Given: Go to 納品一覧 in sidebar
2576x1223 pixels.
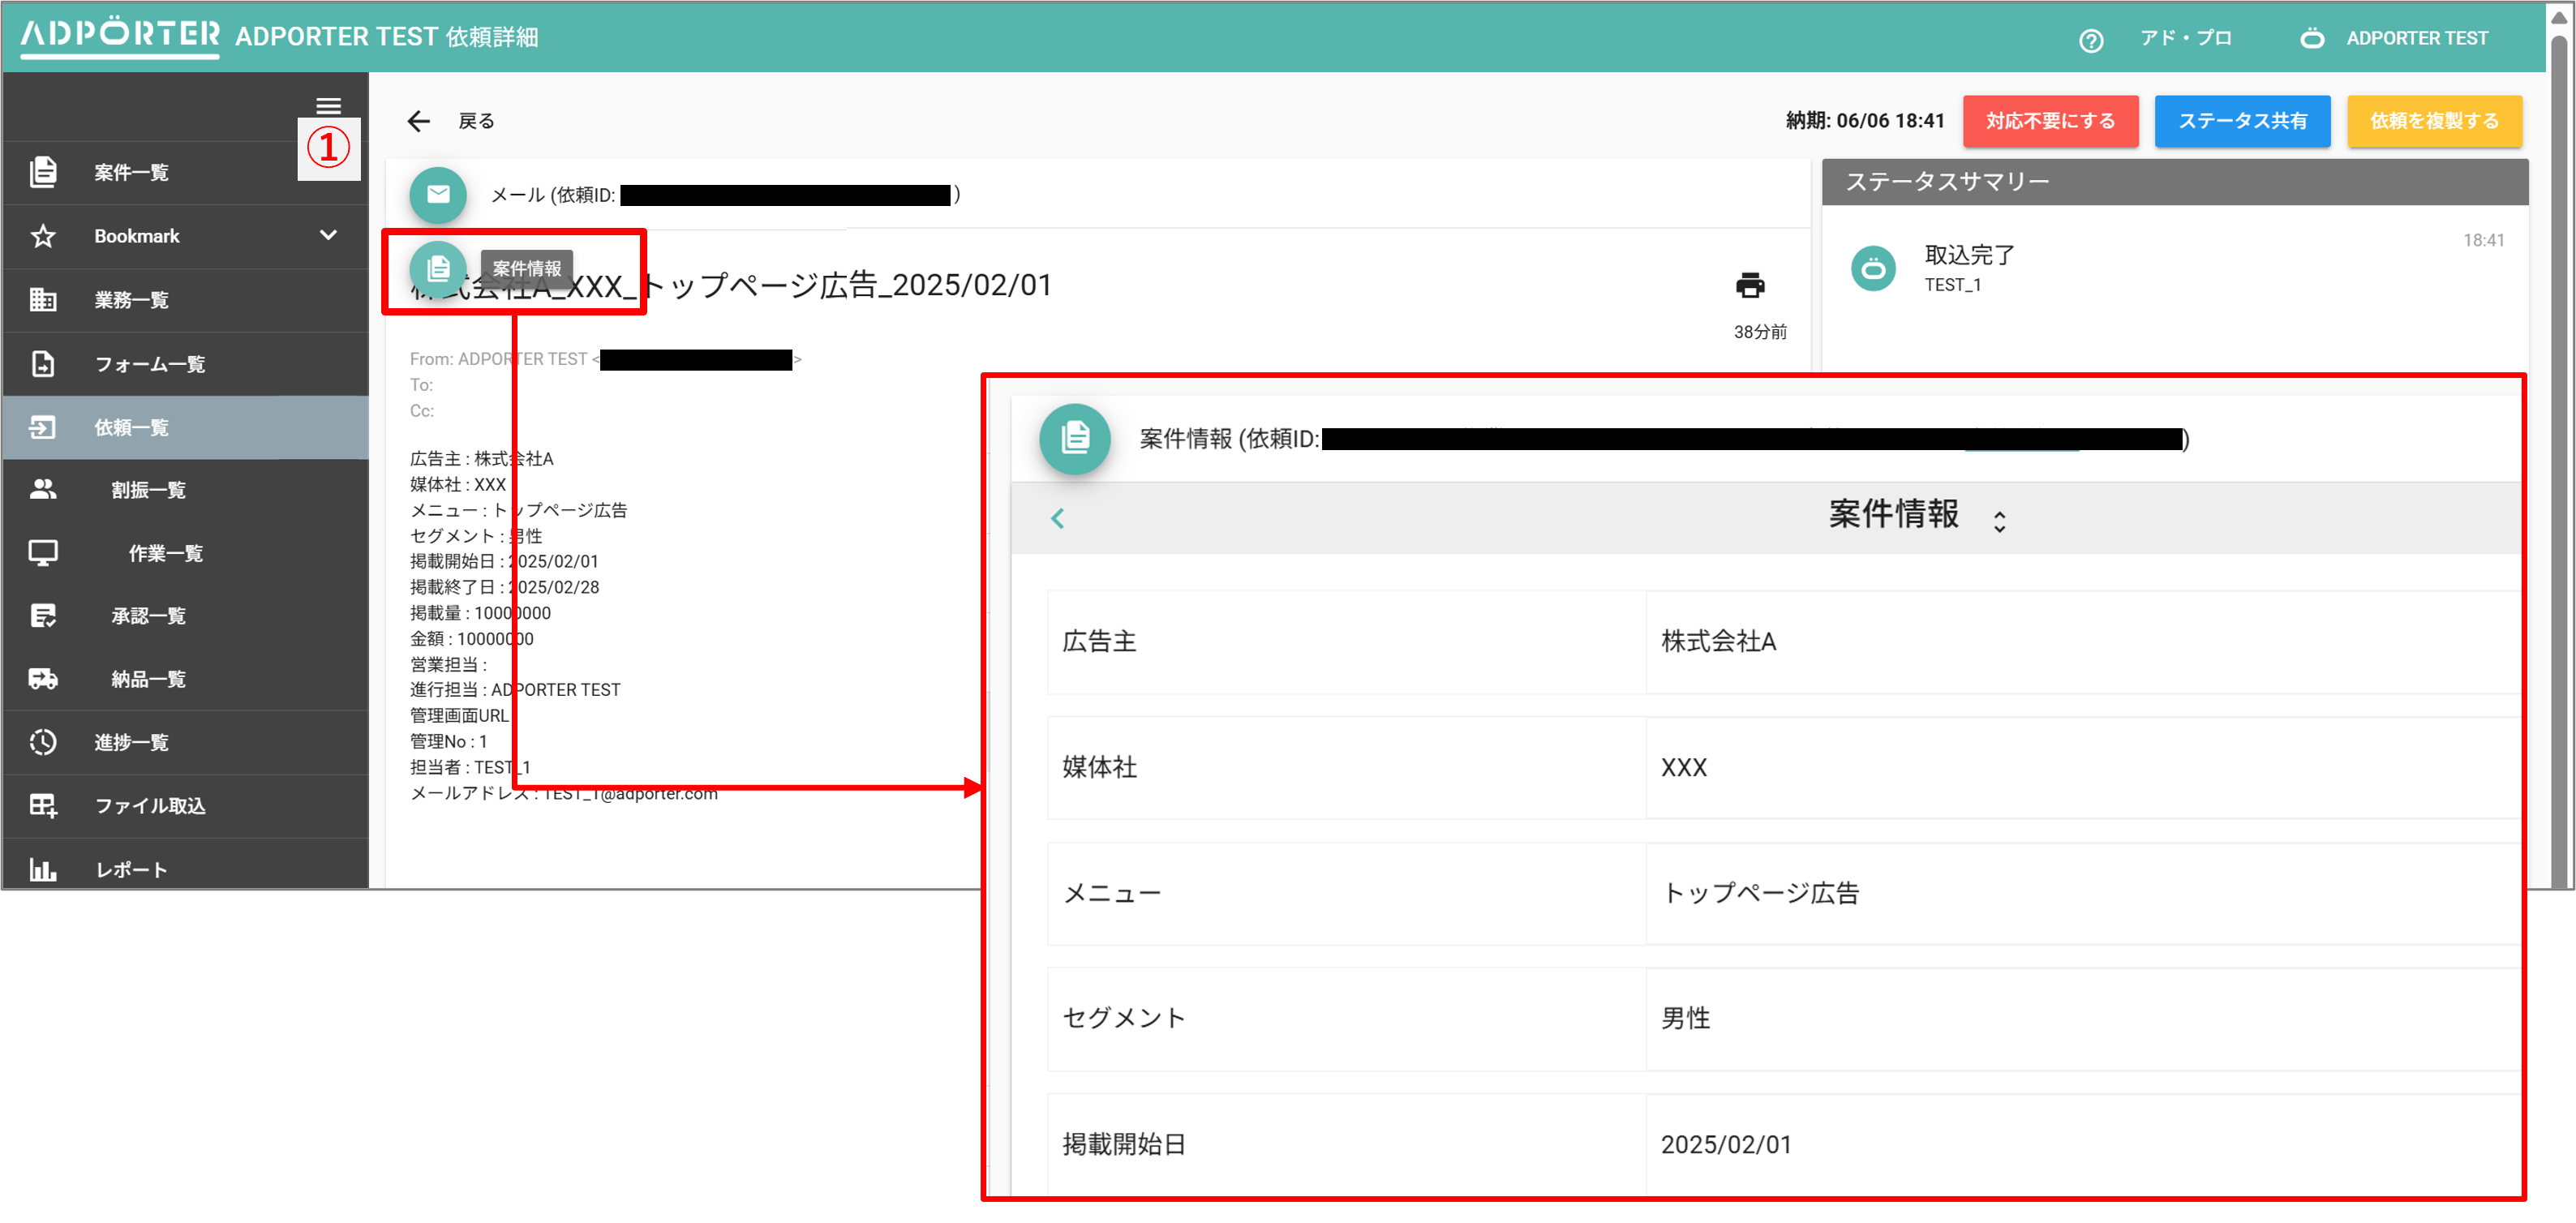Looking at the screenshot, I should click(148, 679).
